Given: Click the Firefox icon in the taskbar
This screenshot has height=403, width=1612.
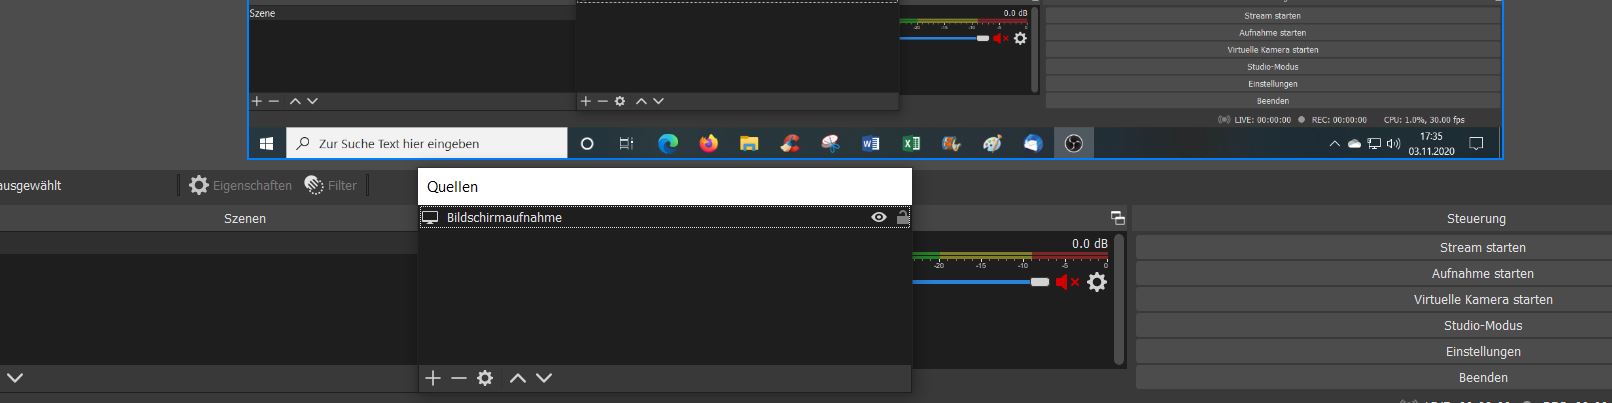Looking at the screenshot, I should point(708,144).
